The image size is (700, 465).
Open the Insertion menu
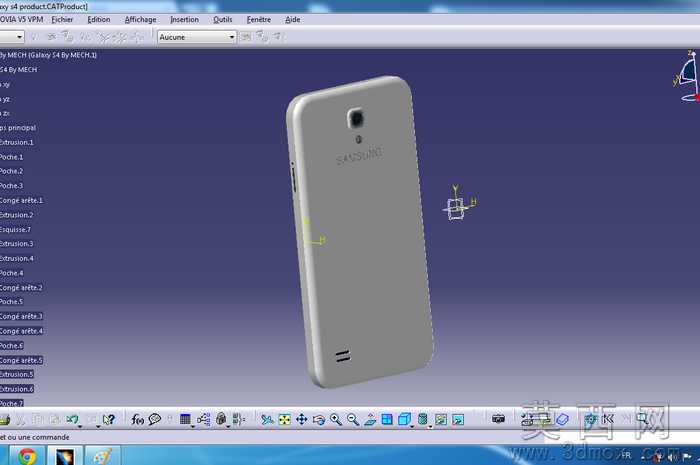coord(184,20)
